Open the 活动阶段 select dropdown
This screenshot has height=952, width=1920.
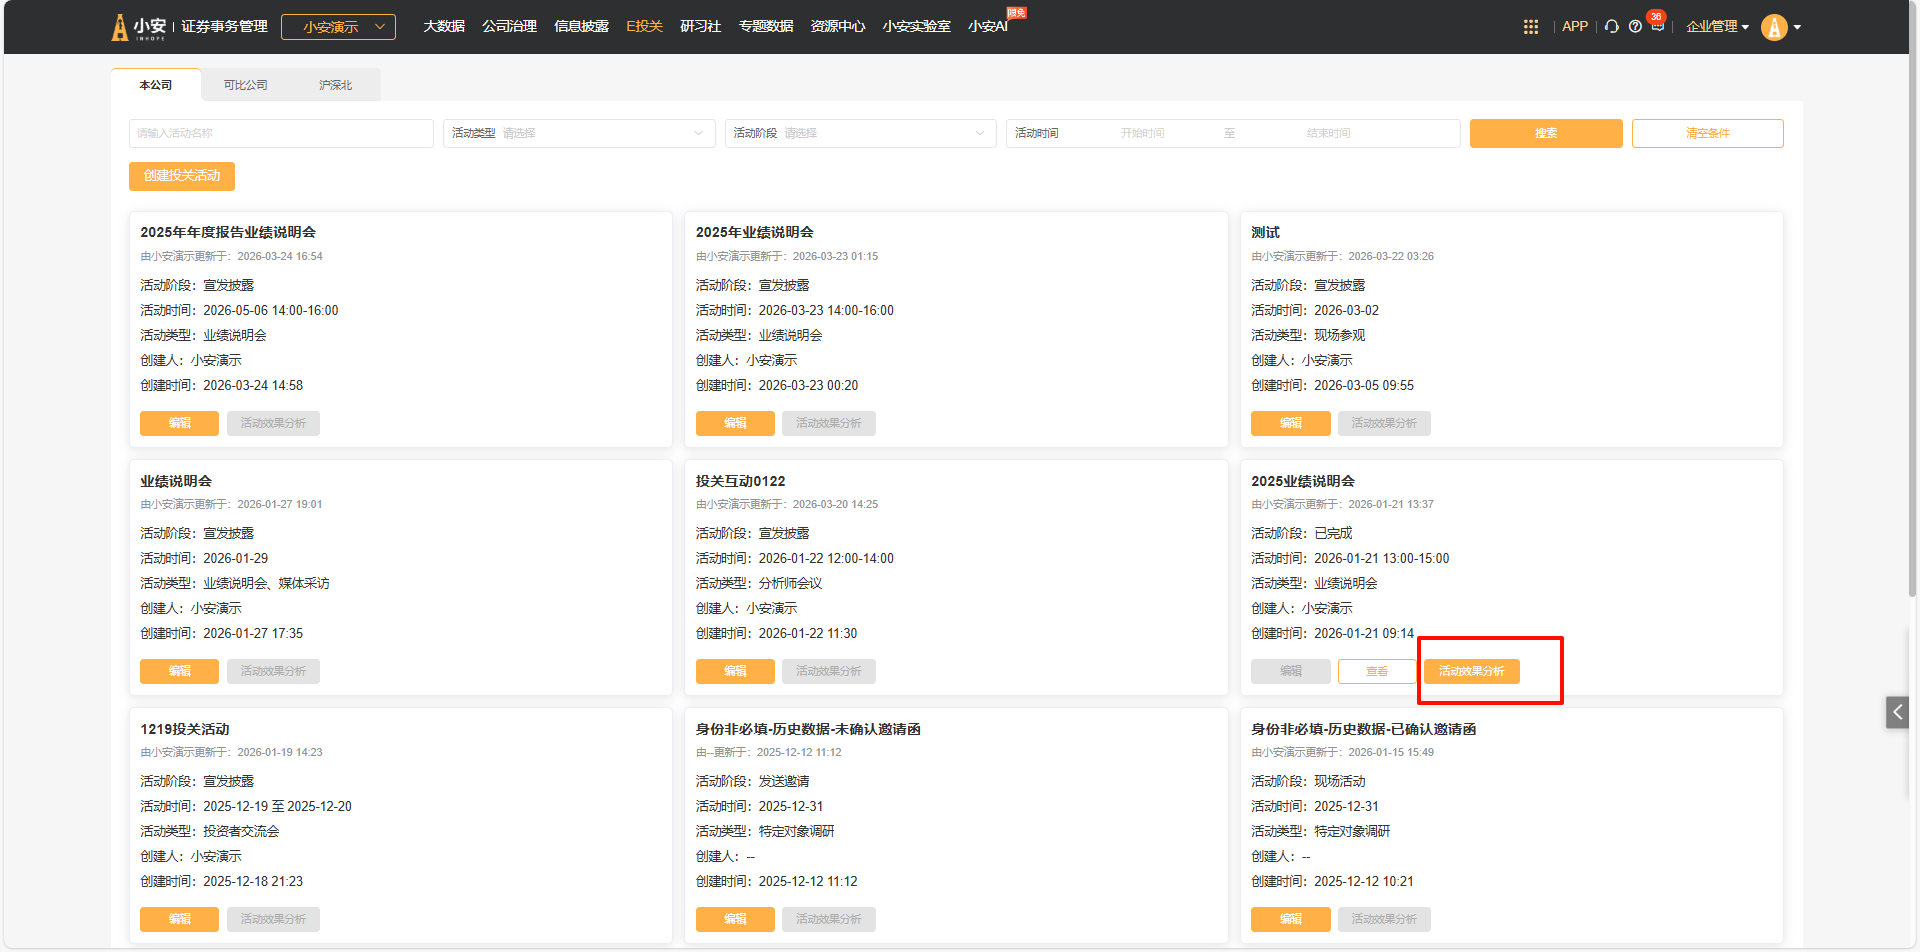[x=860, y=133]
